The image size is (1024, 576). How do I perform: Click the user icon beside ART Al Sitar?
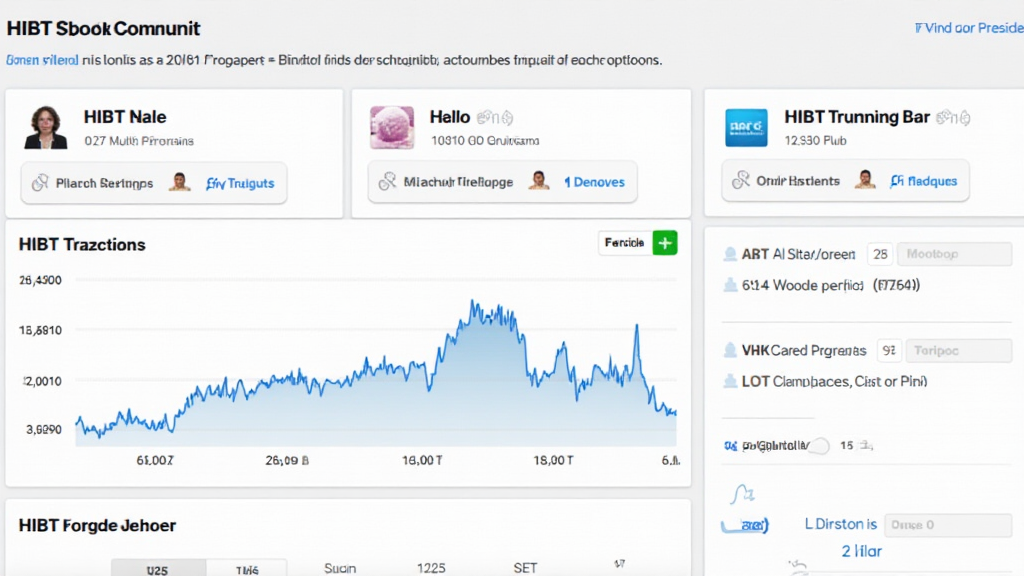coord(730,255)
